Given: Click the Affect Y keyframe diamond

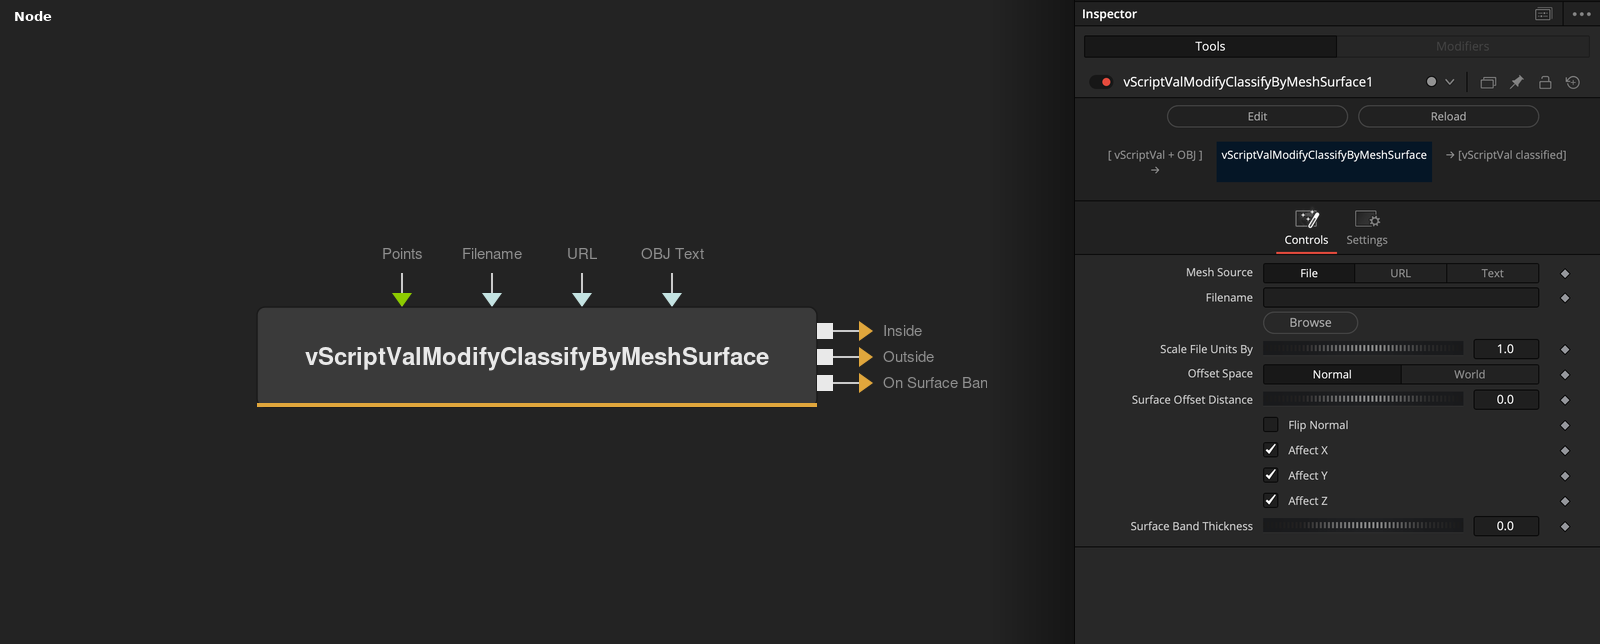Looking at the screenshot, I should 1565,476.
